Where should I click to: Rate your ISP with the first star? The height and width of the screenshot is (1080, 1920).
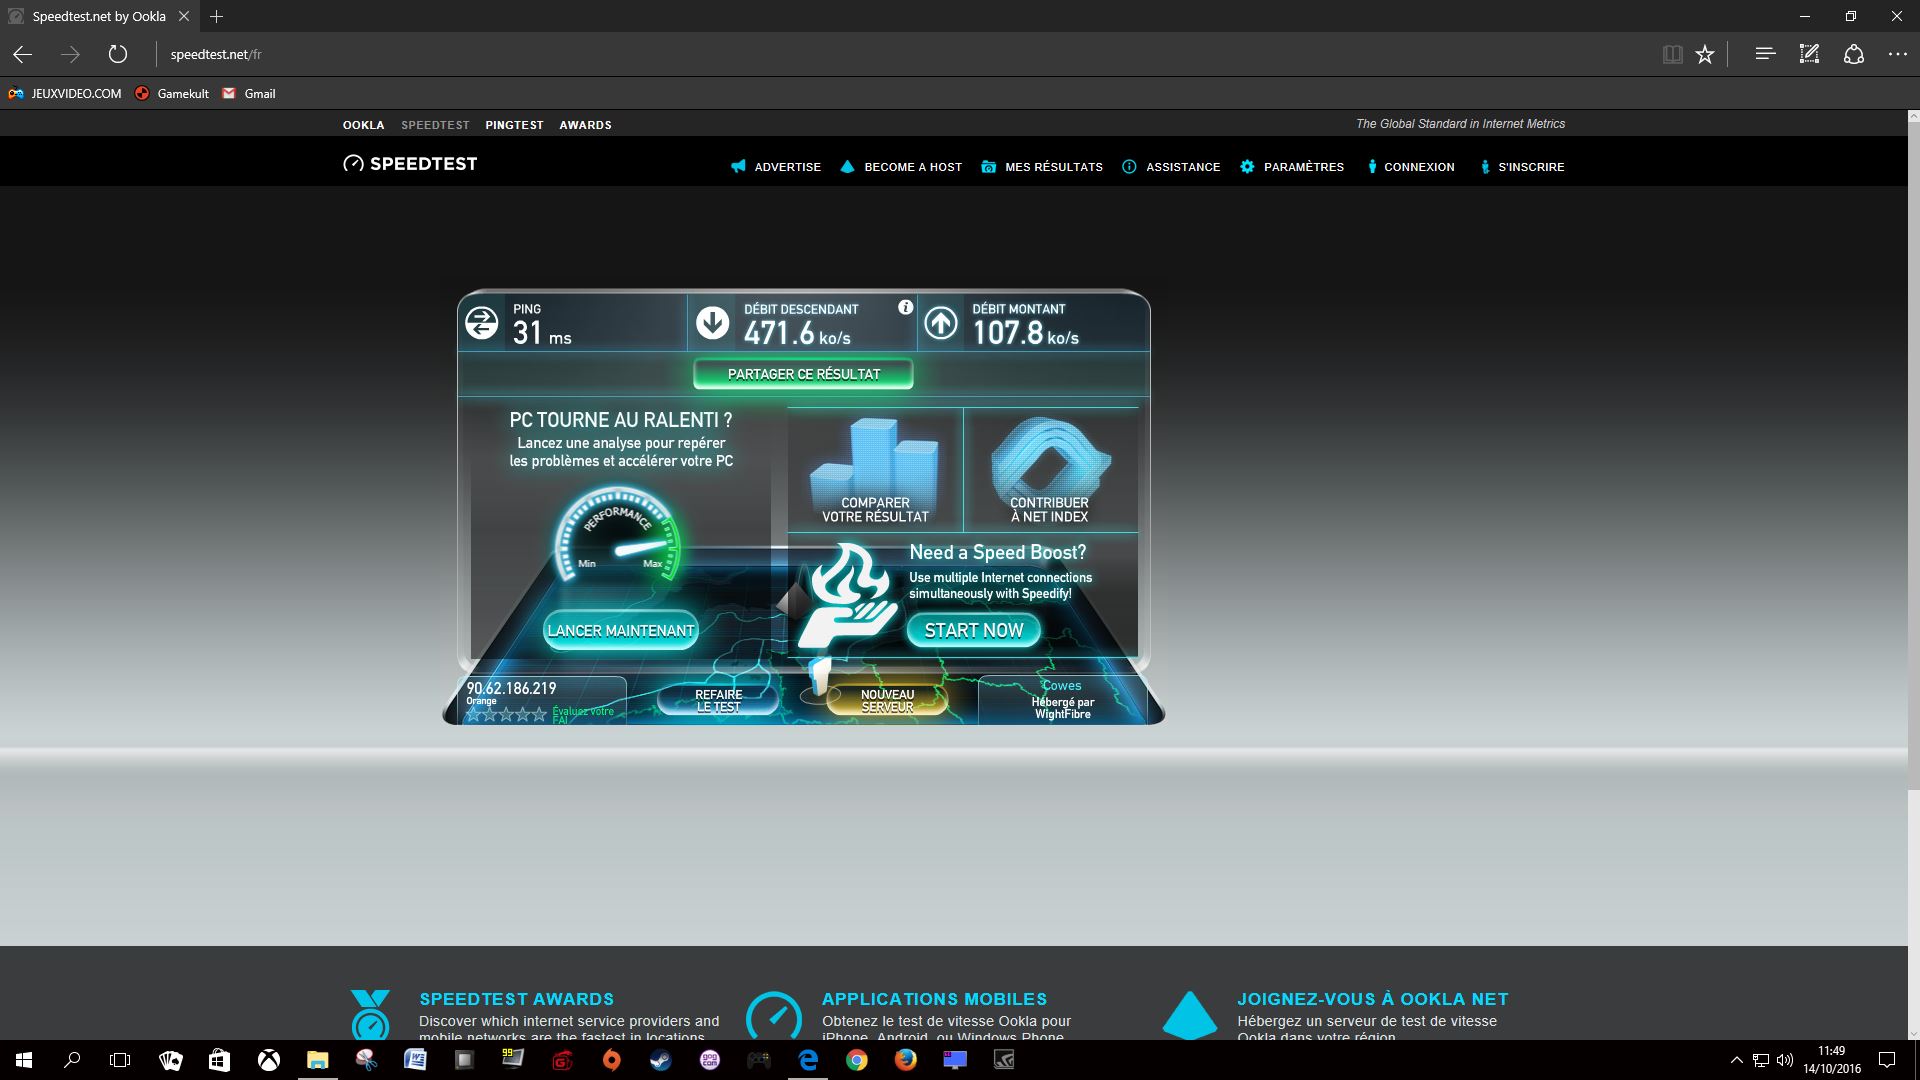[474, 714]
